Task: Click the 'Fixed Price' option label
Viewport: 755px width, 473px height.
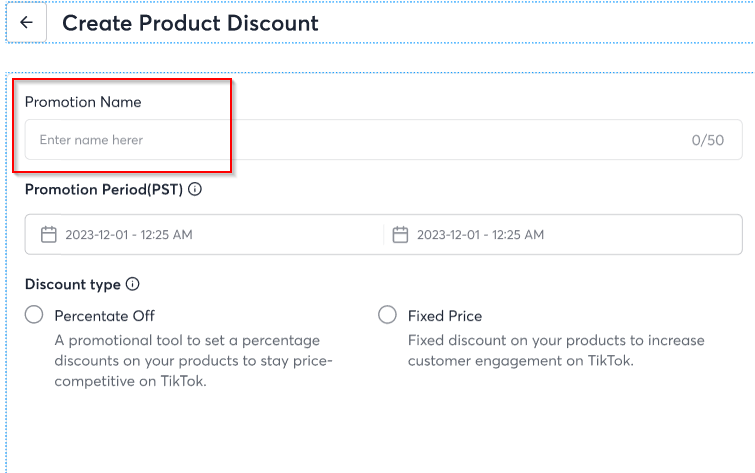Action: pyautogui.click(x=445, y=316)
